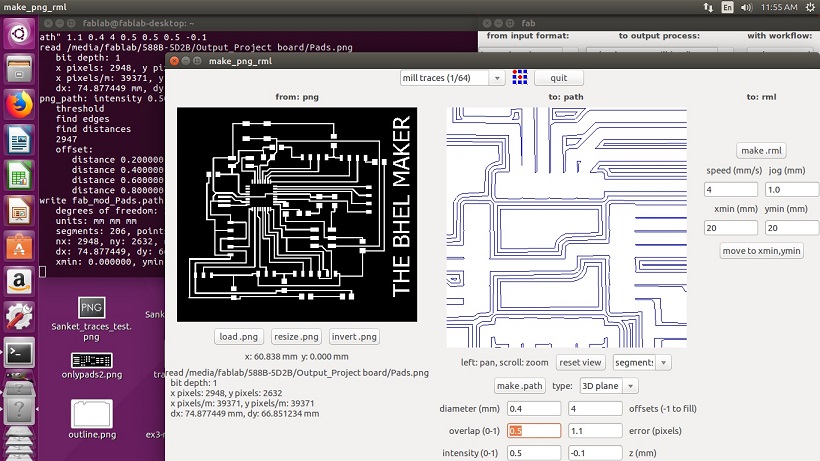Screen dimensions: 820x461
Task: Focus the error (pixels) field
Action: click(x=595, y=431)
